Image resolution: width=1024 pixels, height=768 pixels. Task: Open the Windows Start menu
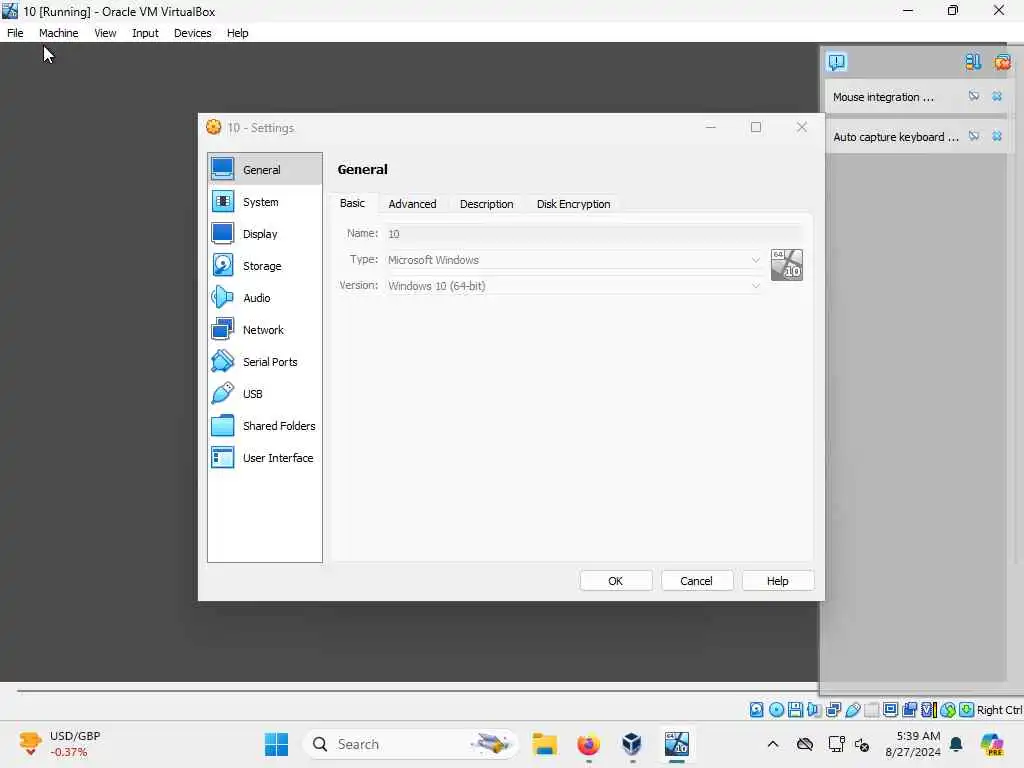click(x=276, y=744)
